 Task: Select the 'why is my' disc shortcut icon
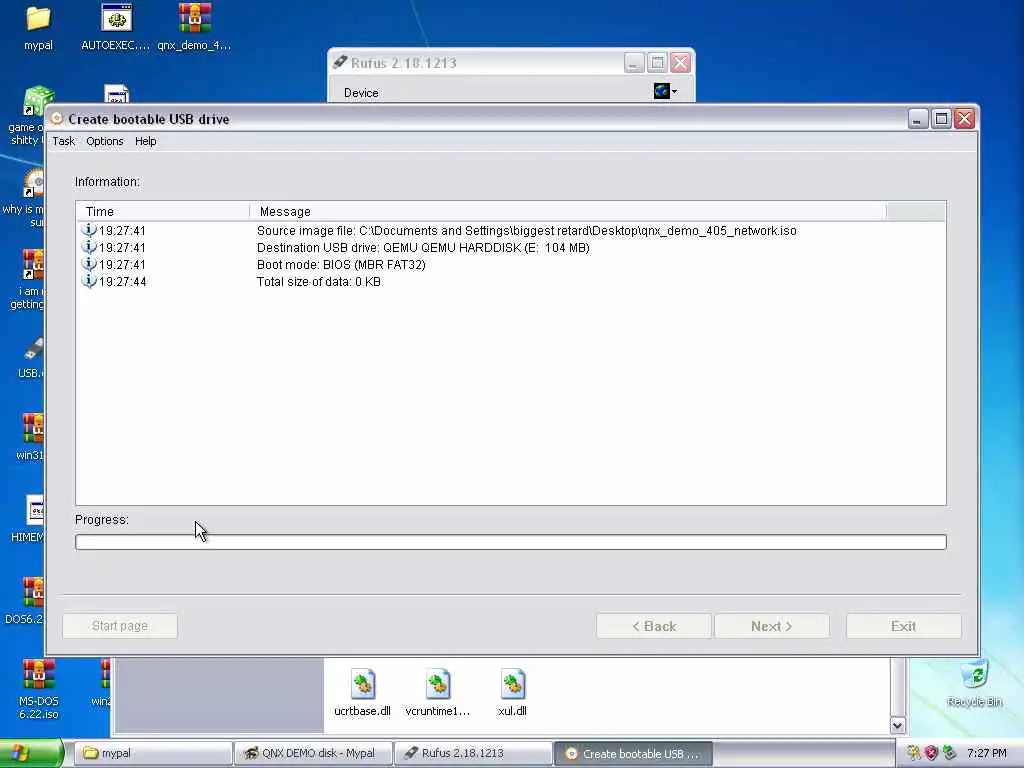25,198
